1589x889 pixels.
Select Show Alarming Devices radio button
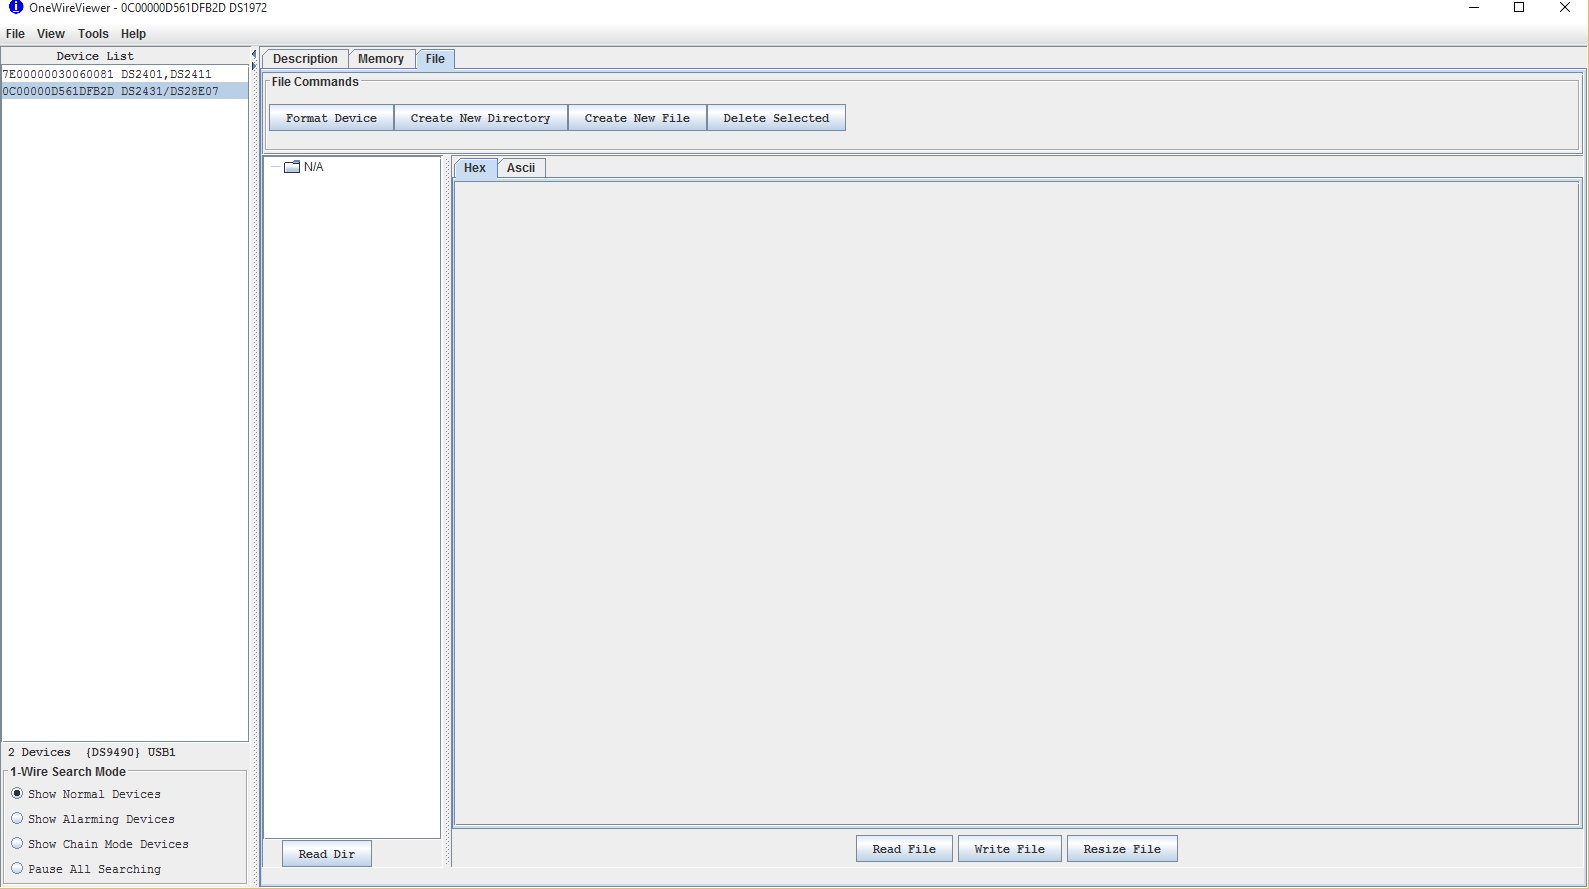click(17, 819)
